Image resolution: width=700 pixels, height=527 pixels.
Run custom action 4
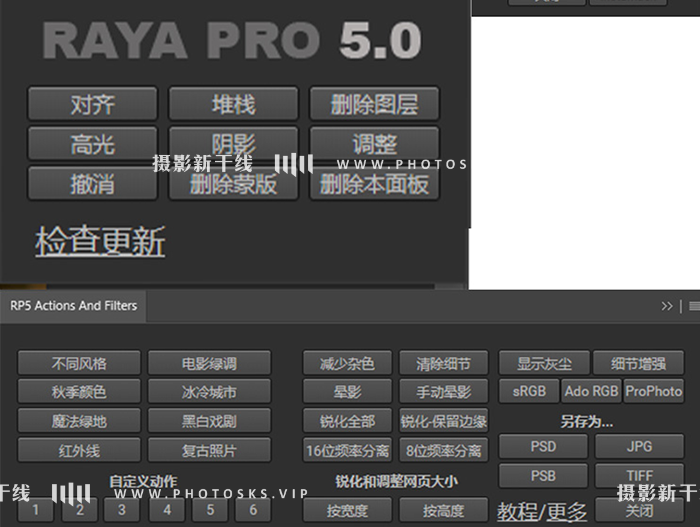(167, 510)
